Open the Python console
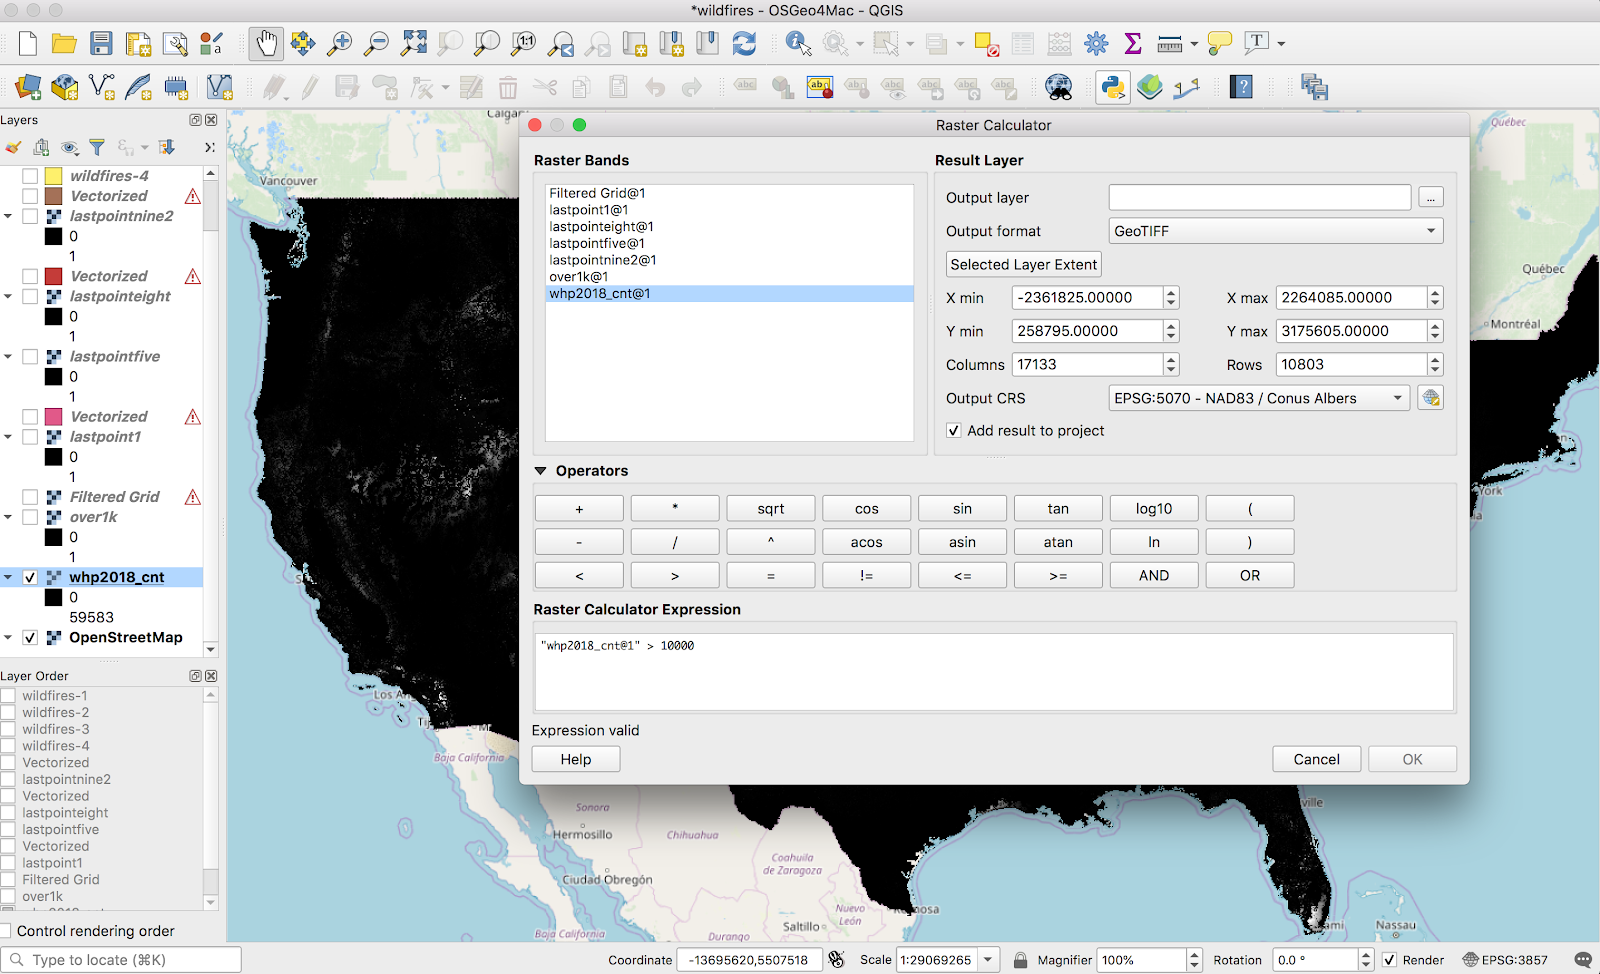 pos(1113,88)
